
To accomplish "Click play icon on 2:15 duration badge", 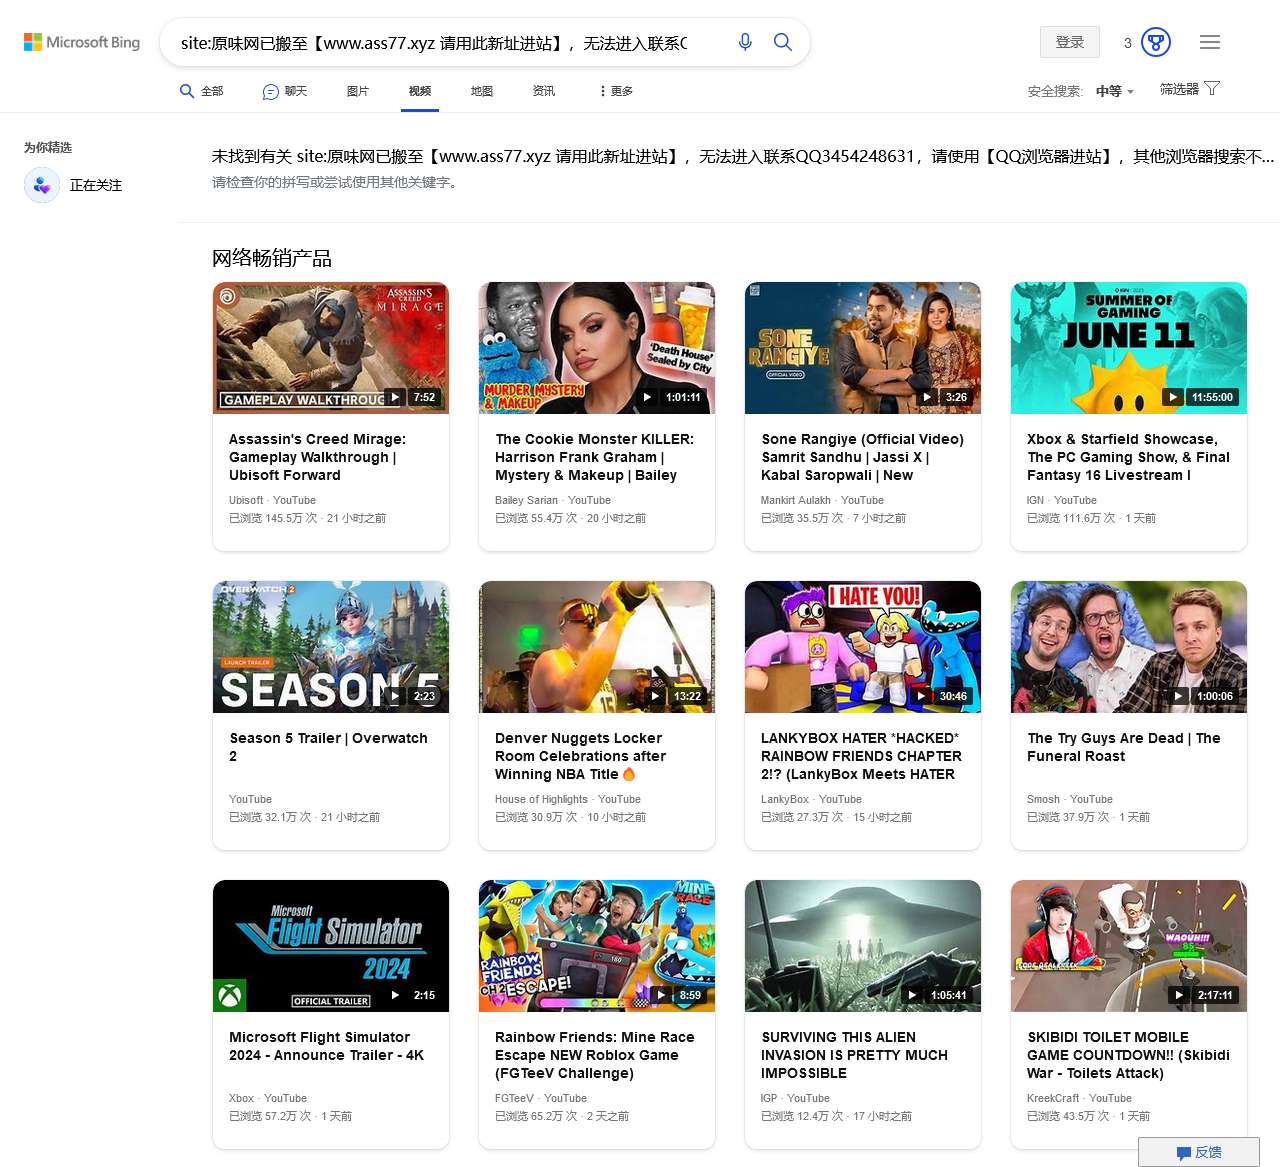I will (396, 995).
